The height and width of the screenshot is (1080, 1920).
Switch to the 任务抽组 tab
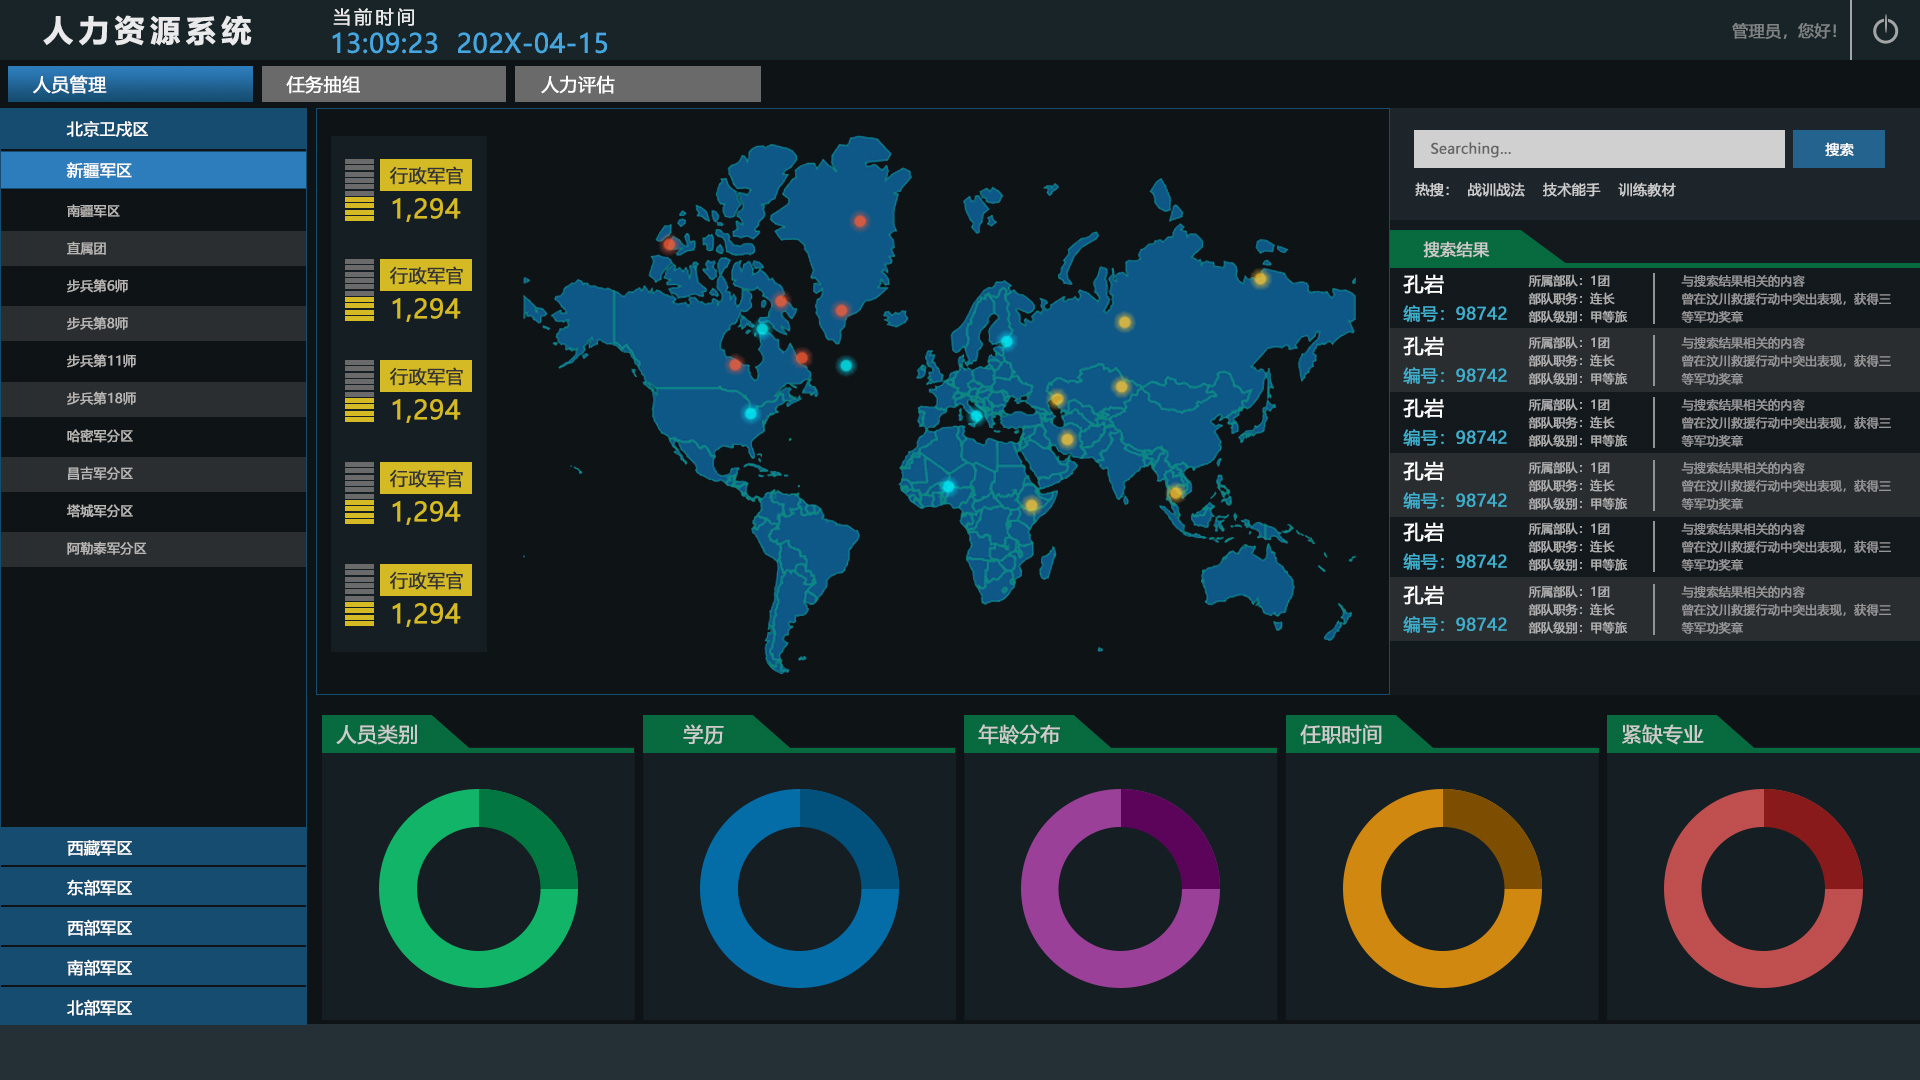tap(383, 85)
